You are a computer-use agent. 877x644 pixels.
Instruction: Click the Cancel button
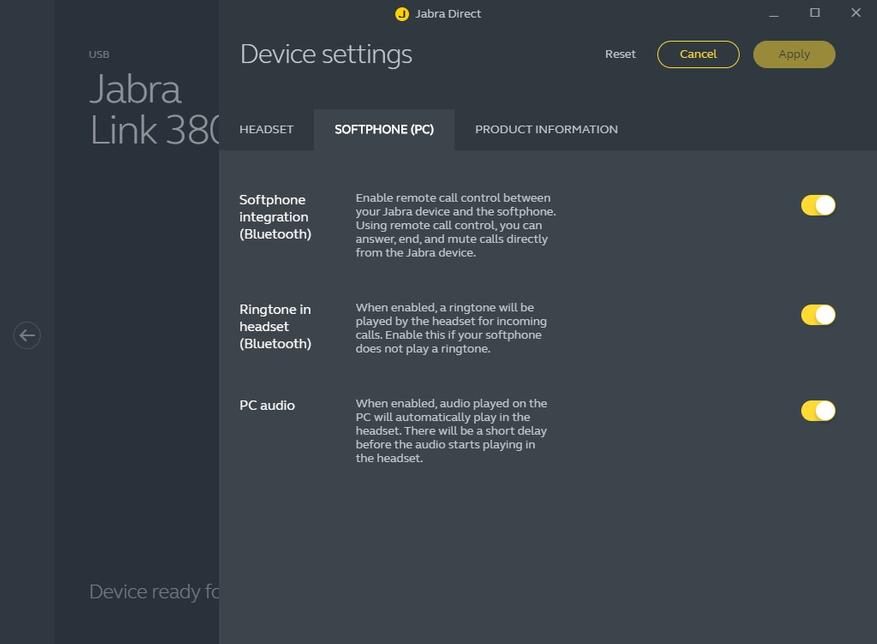698,54
